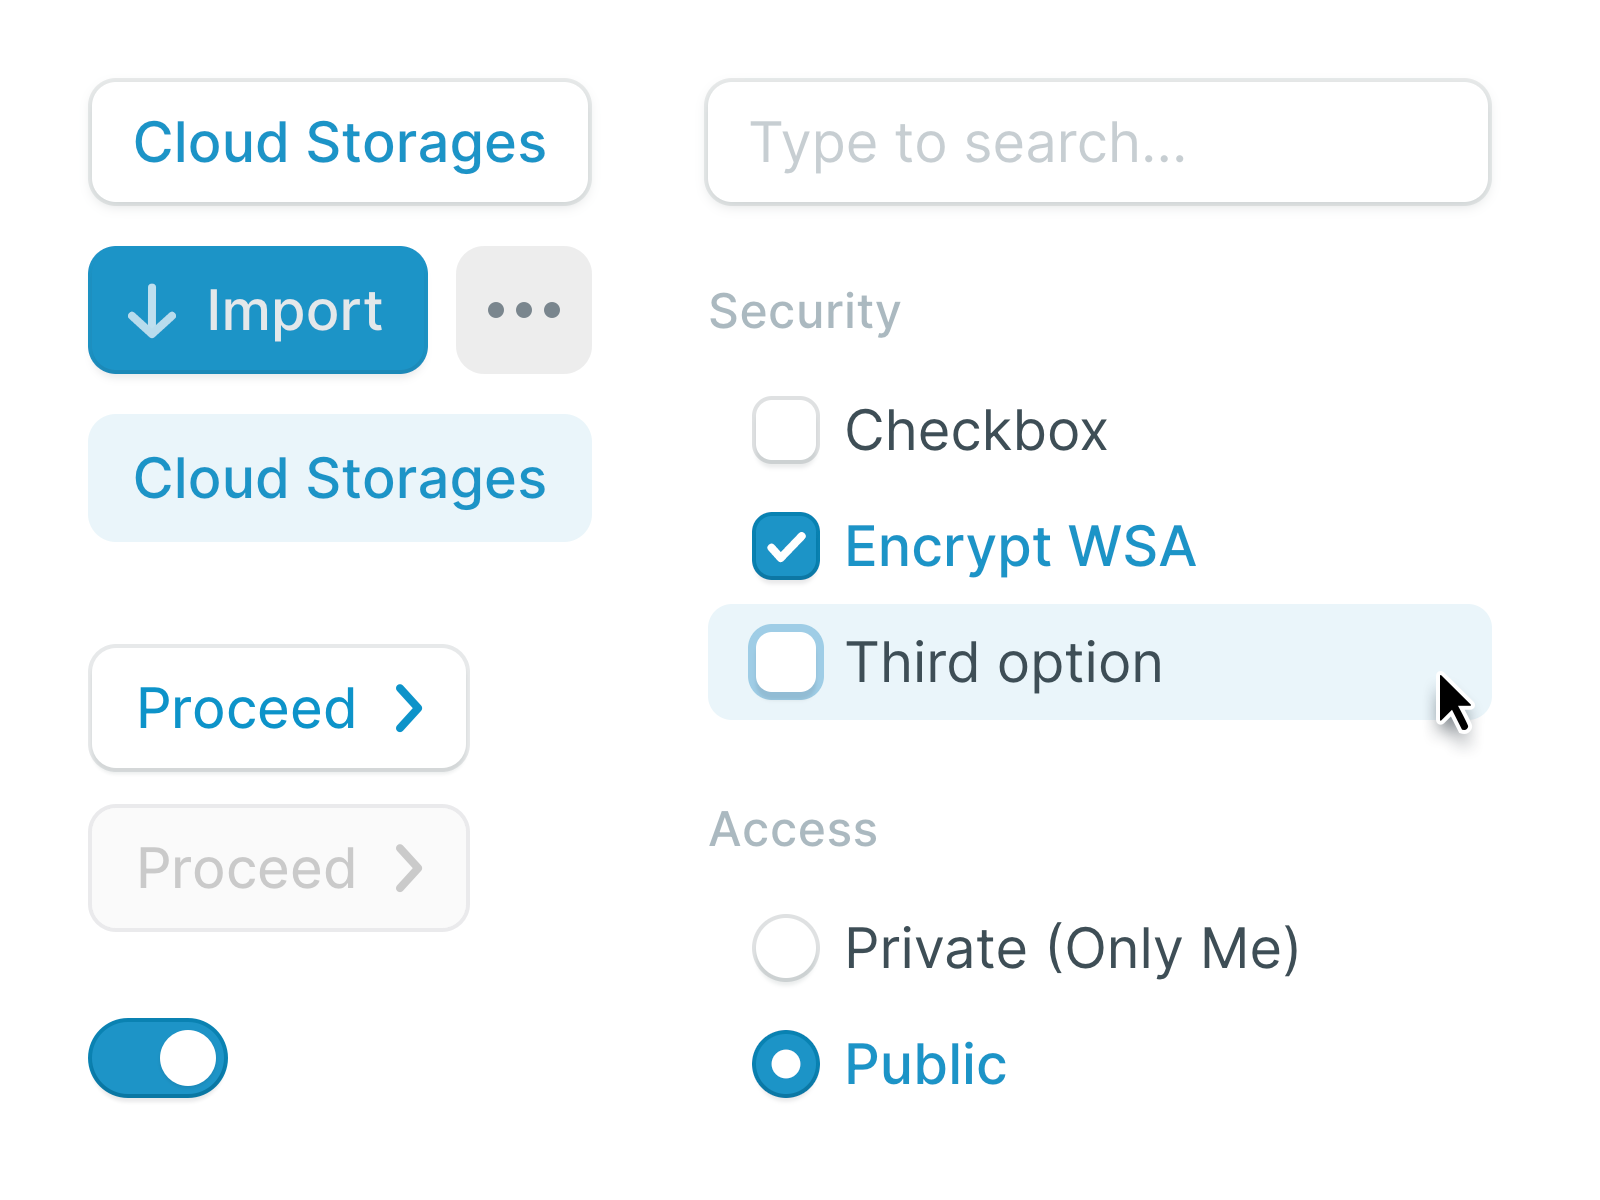Select the Private (Only Me) radio button
Image resolution: width=1600 pixels, height=1200 pixels.
(786, 947)
